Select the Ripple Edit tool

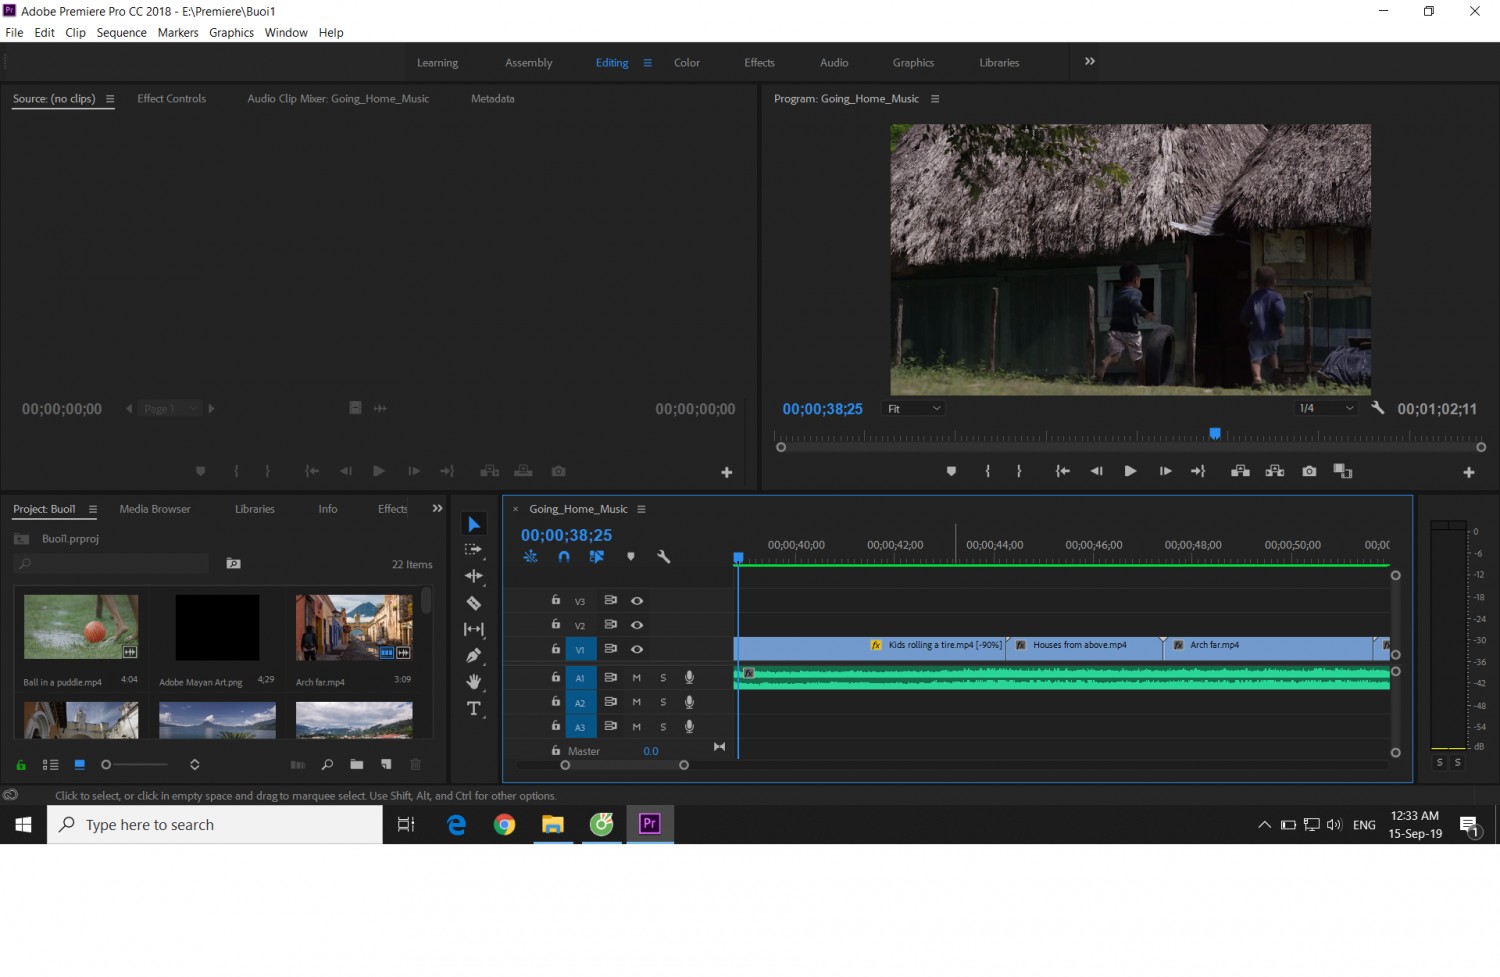pos(474,576)
